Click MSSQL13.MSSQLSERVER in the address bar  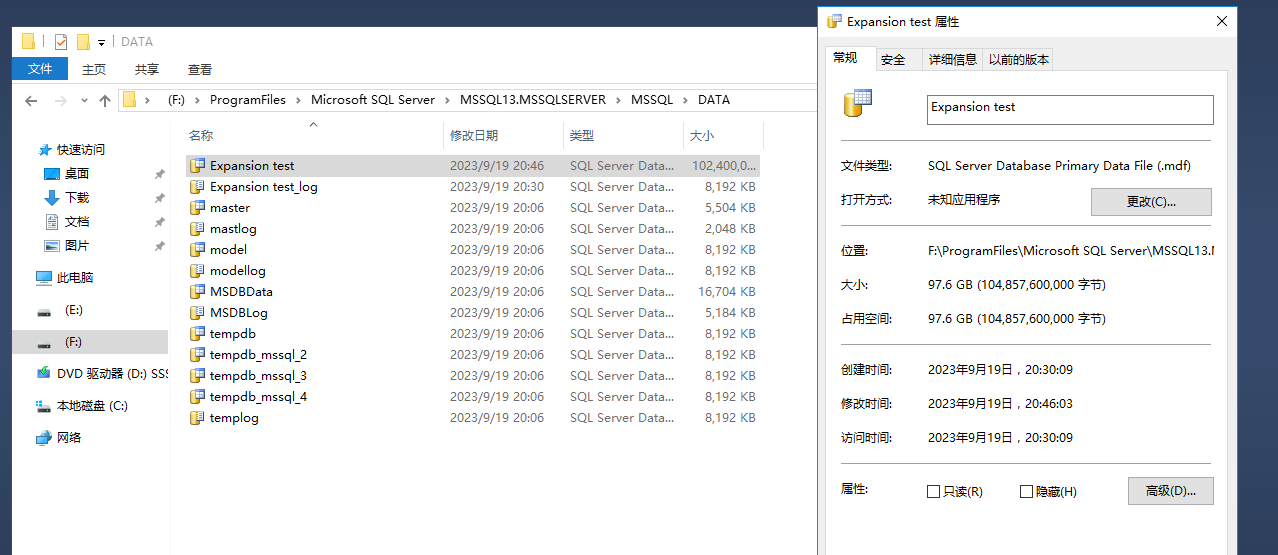tap(533, 100)
